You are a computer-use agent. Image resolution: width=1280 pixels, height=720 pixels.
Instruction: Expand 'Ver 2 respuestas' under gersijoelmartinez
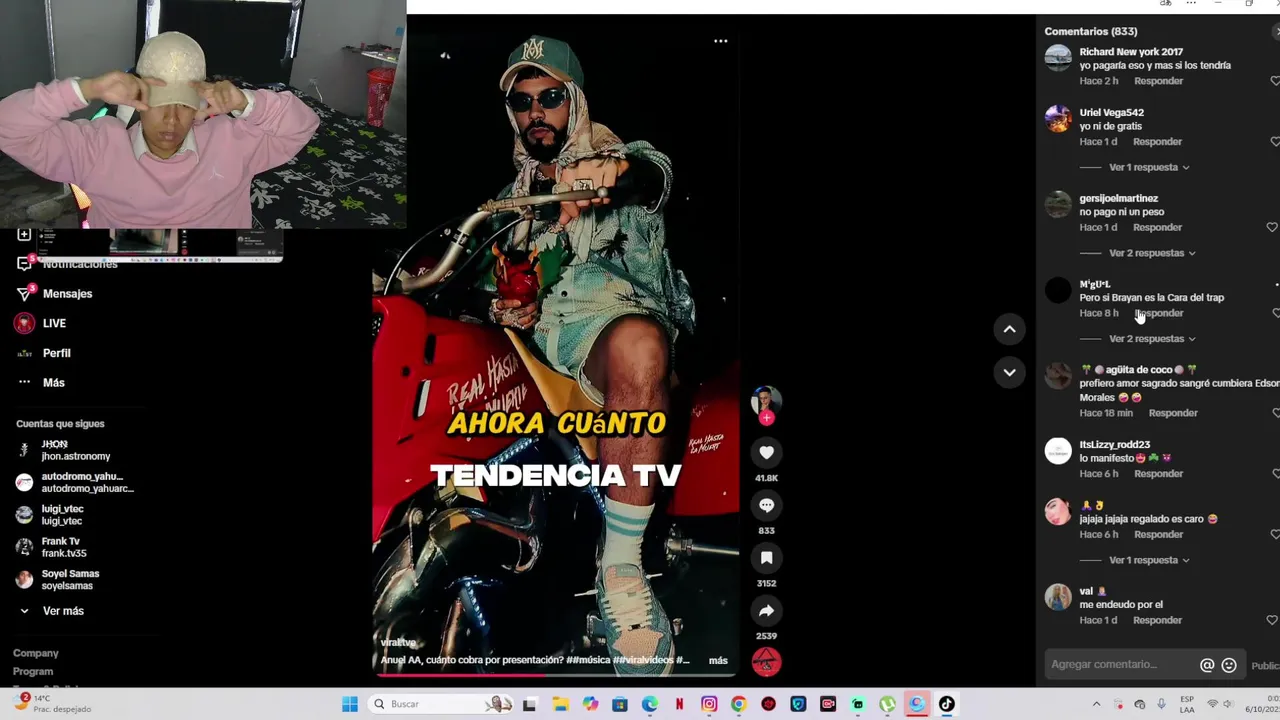point(1152,253)
